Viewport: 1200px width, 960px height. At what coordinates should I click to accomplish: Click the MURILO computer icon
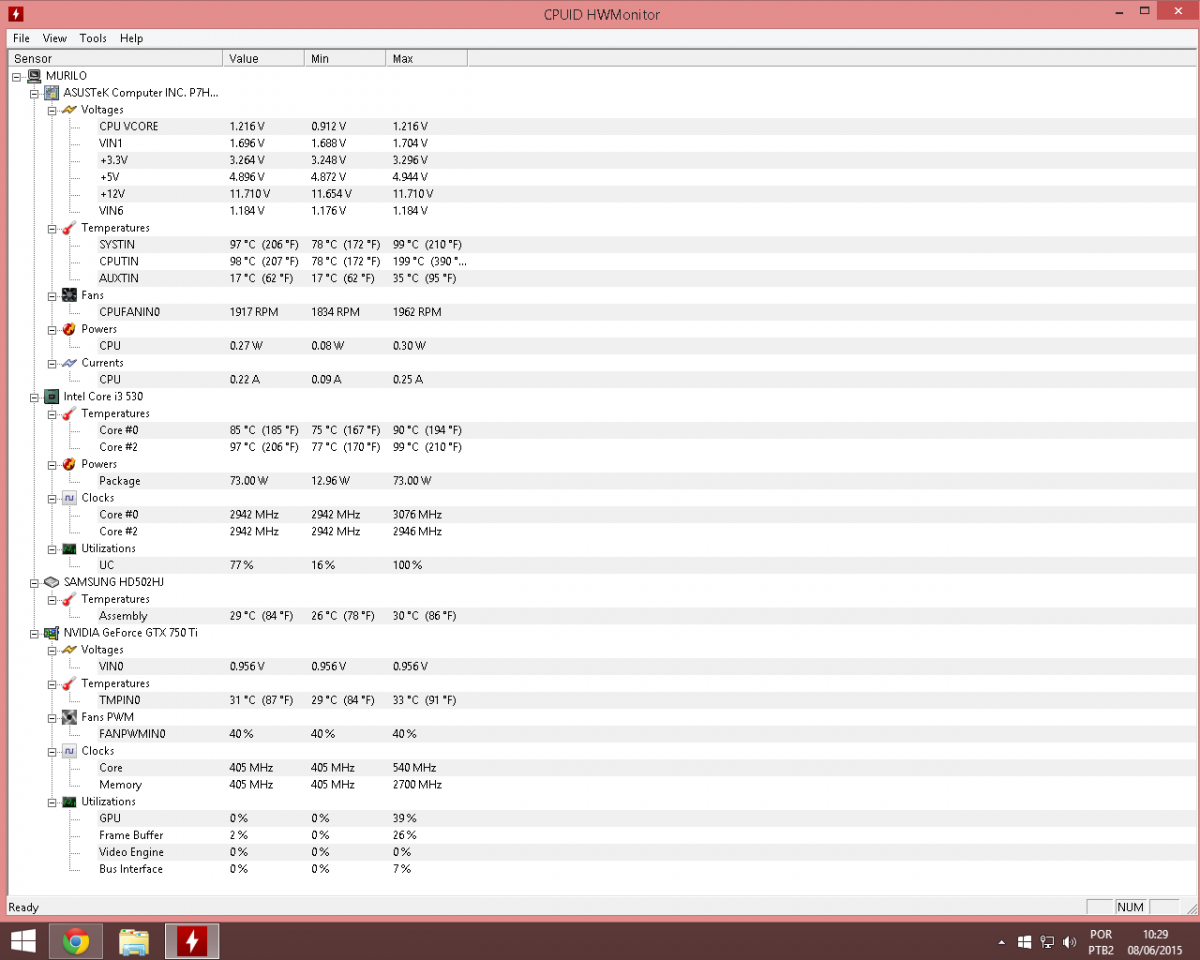(34, 76)
